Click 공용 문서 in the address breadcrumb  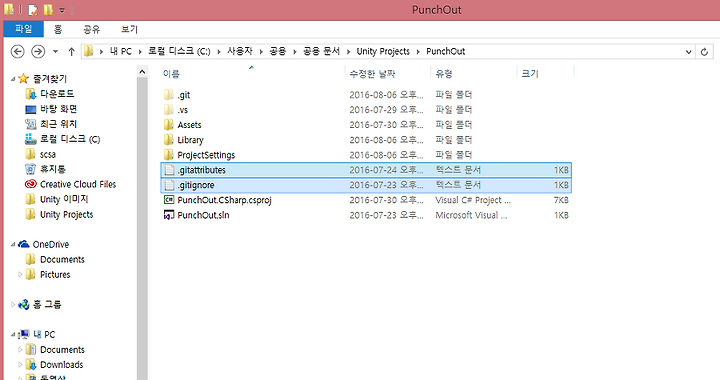click(x=321, y=51)
